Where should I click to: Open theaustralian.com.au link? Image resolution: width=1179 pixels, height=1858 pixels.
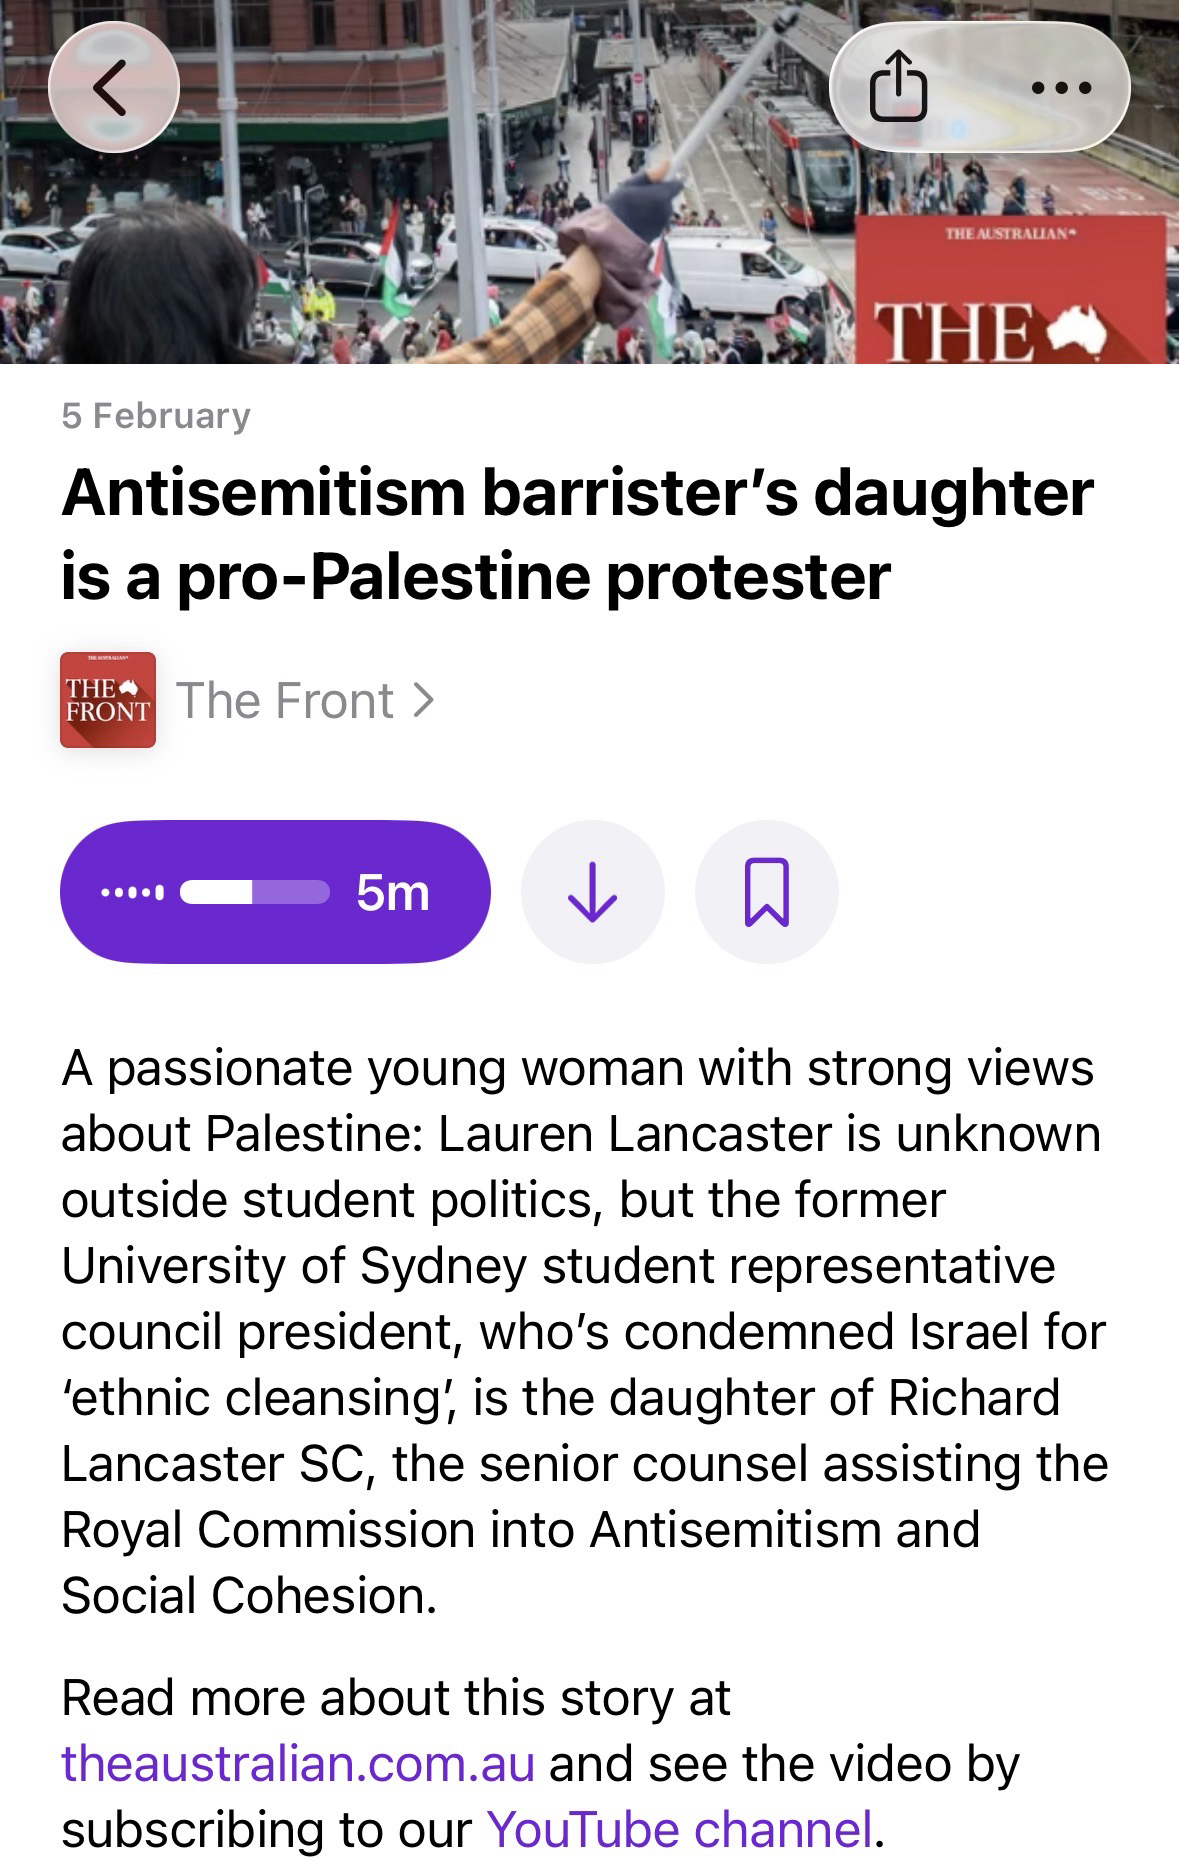coord(298,1764)
